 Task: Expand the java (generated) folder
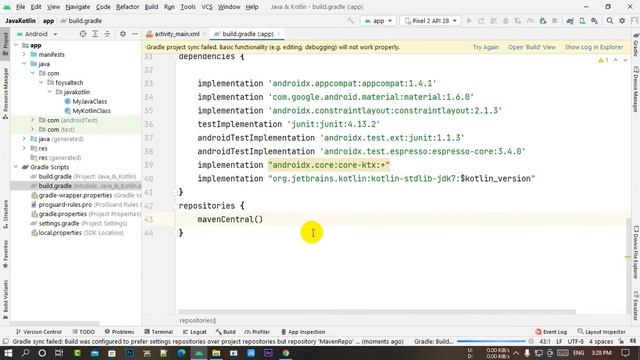tap(24, 139)
